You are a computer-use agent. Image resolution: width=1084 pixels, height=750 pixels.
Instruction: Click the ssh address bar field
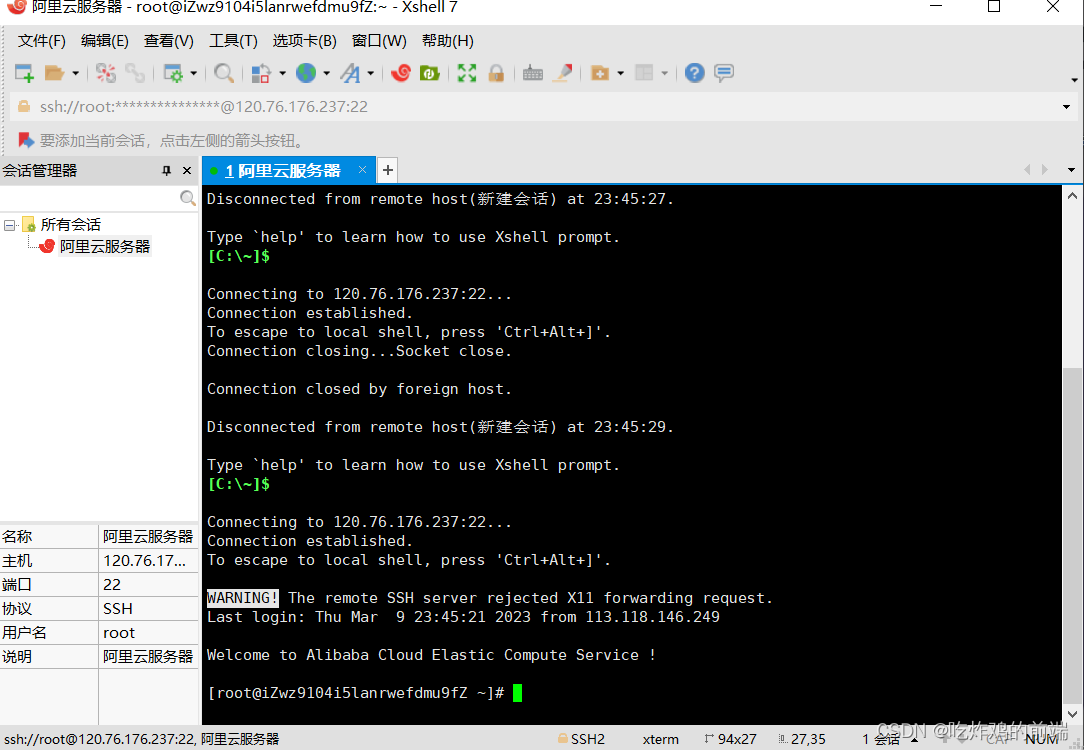coord(539,106)
